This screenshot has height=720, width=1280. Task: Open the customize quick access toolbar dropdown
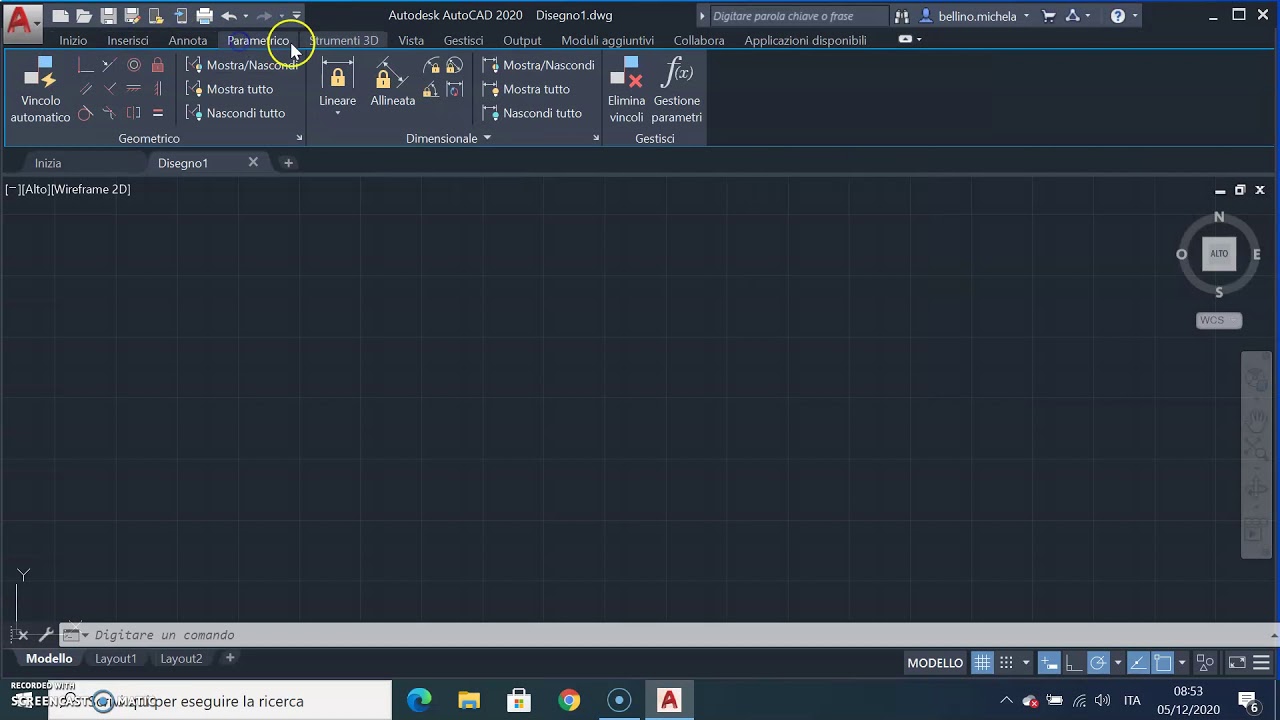pyautogui.click(x=297, y=16)
